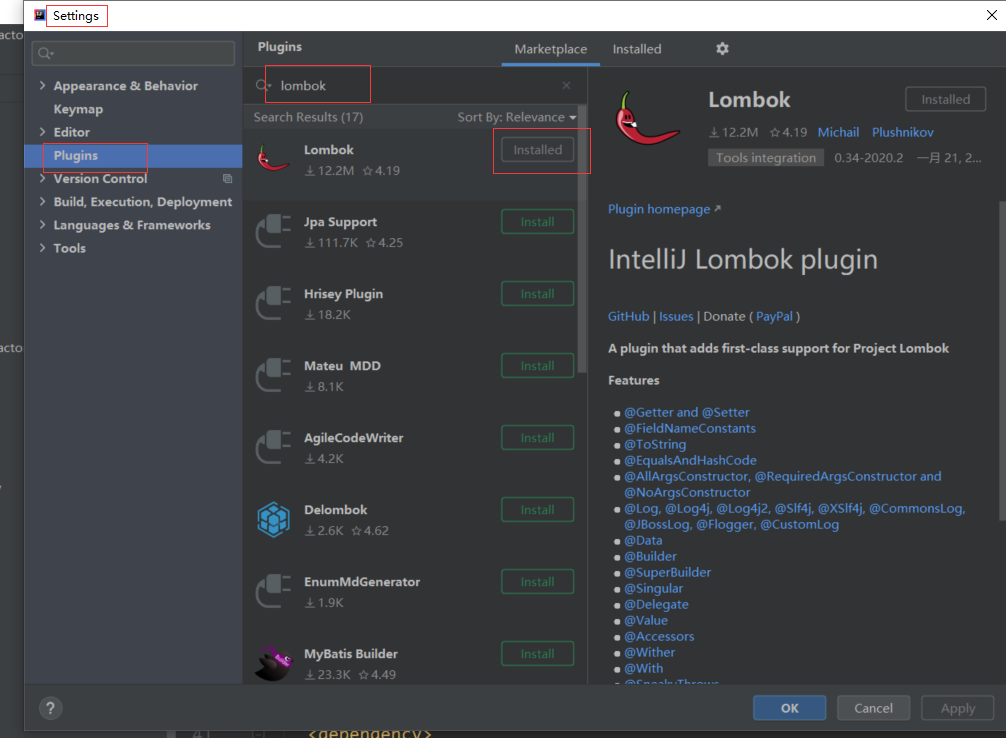This screenshot has width=1006, height=738.
Task: Install the Hrisey Plugin
Action: click(537, 294)
